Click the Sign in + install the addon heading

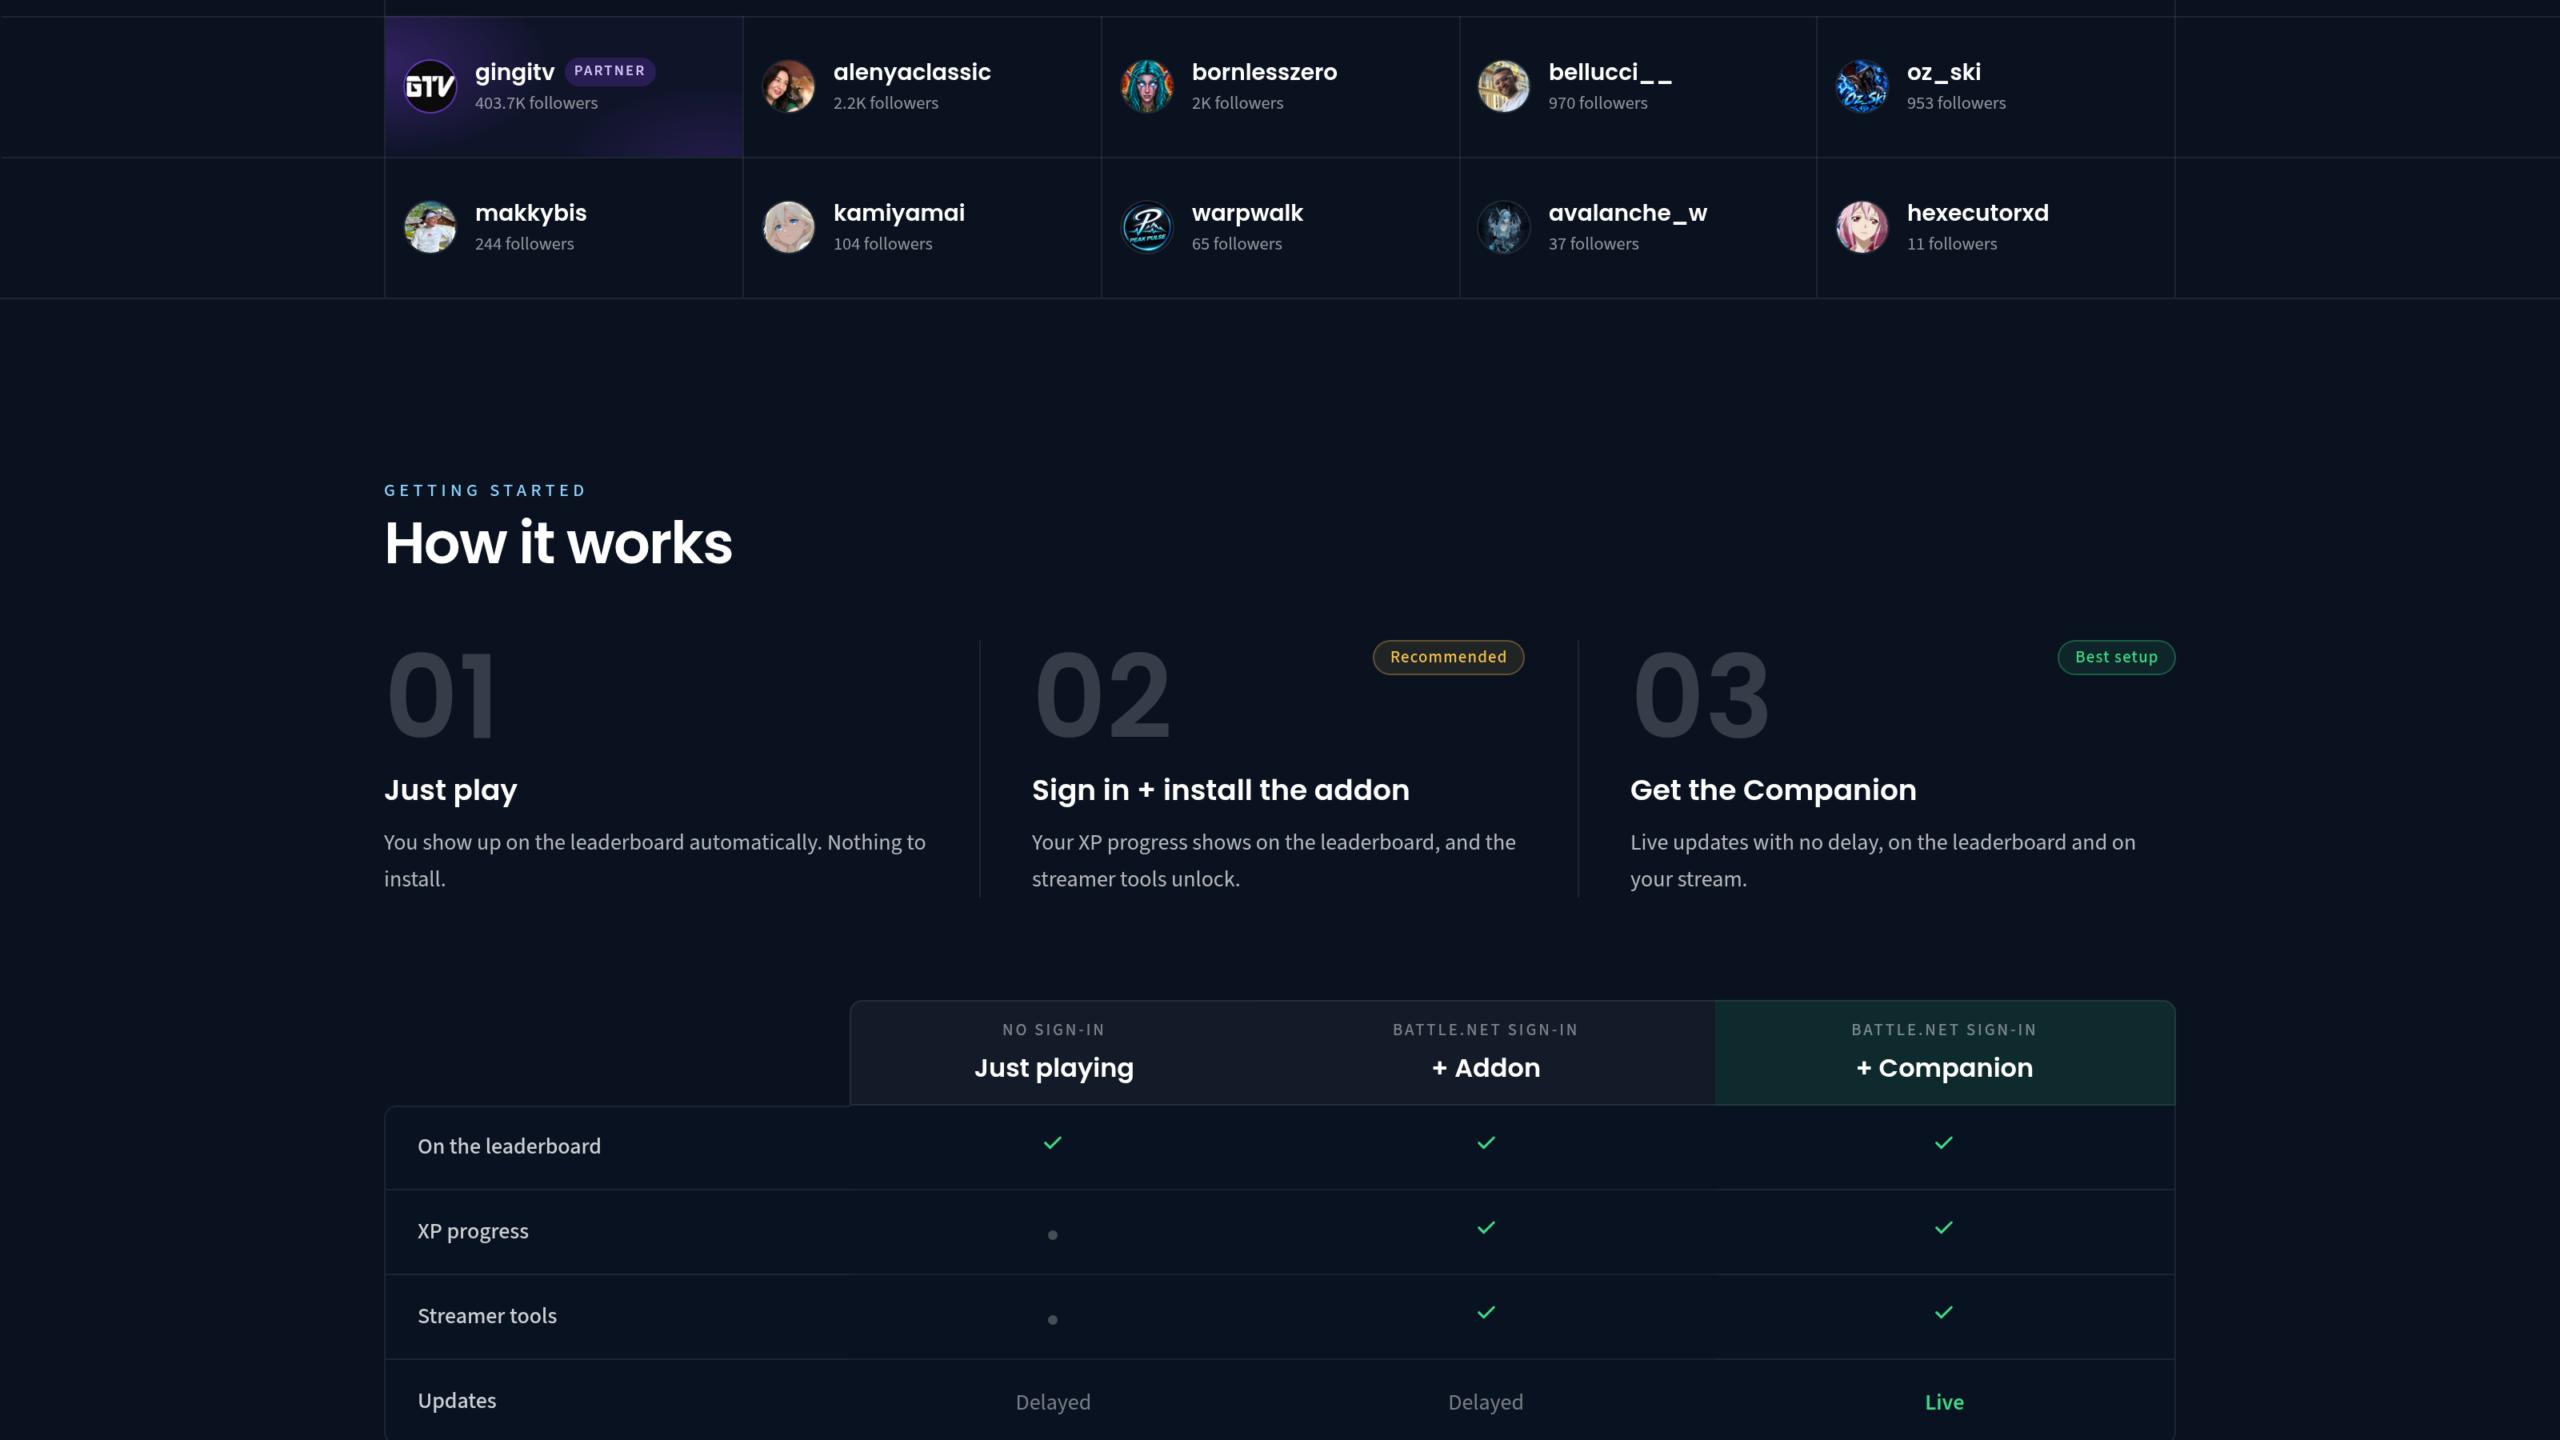pyautogui.click(x=1220, y=790)
